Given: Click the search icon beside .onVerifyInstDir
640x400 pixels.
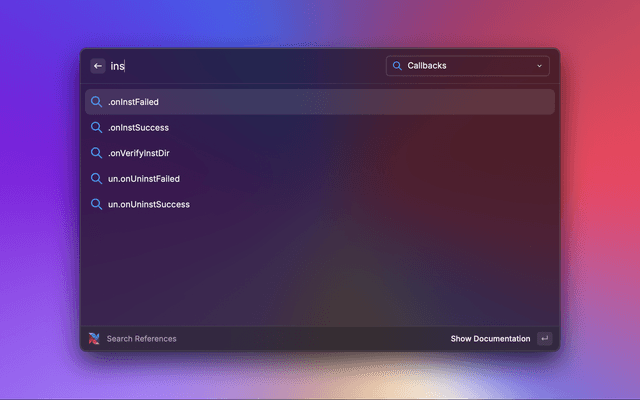Looking at the screenshot, I should click(97, 153).
